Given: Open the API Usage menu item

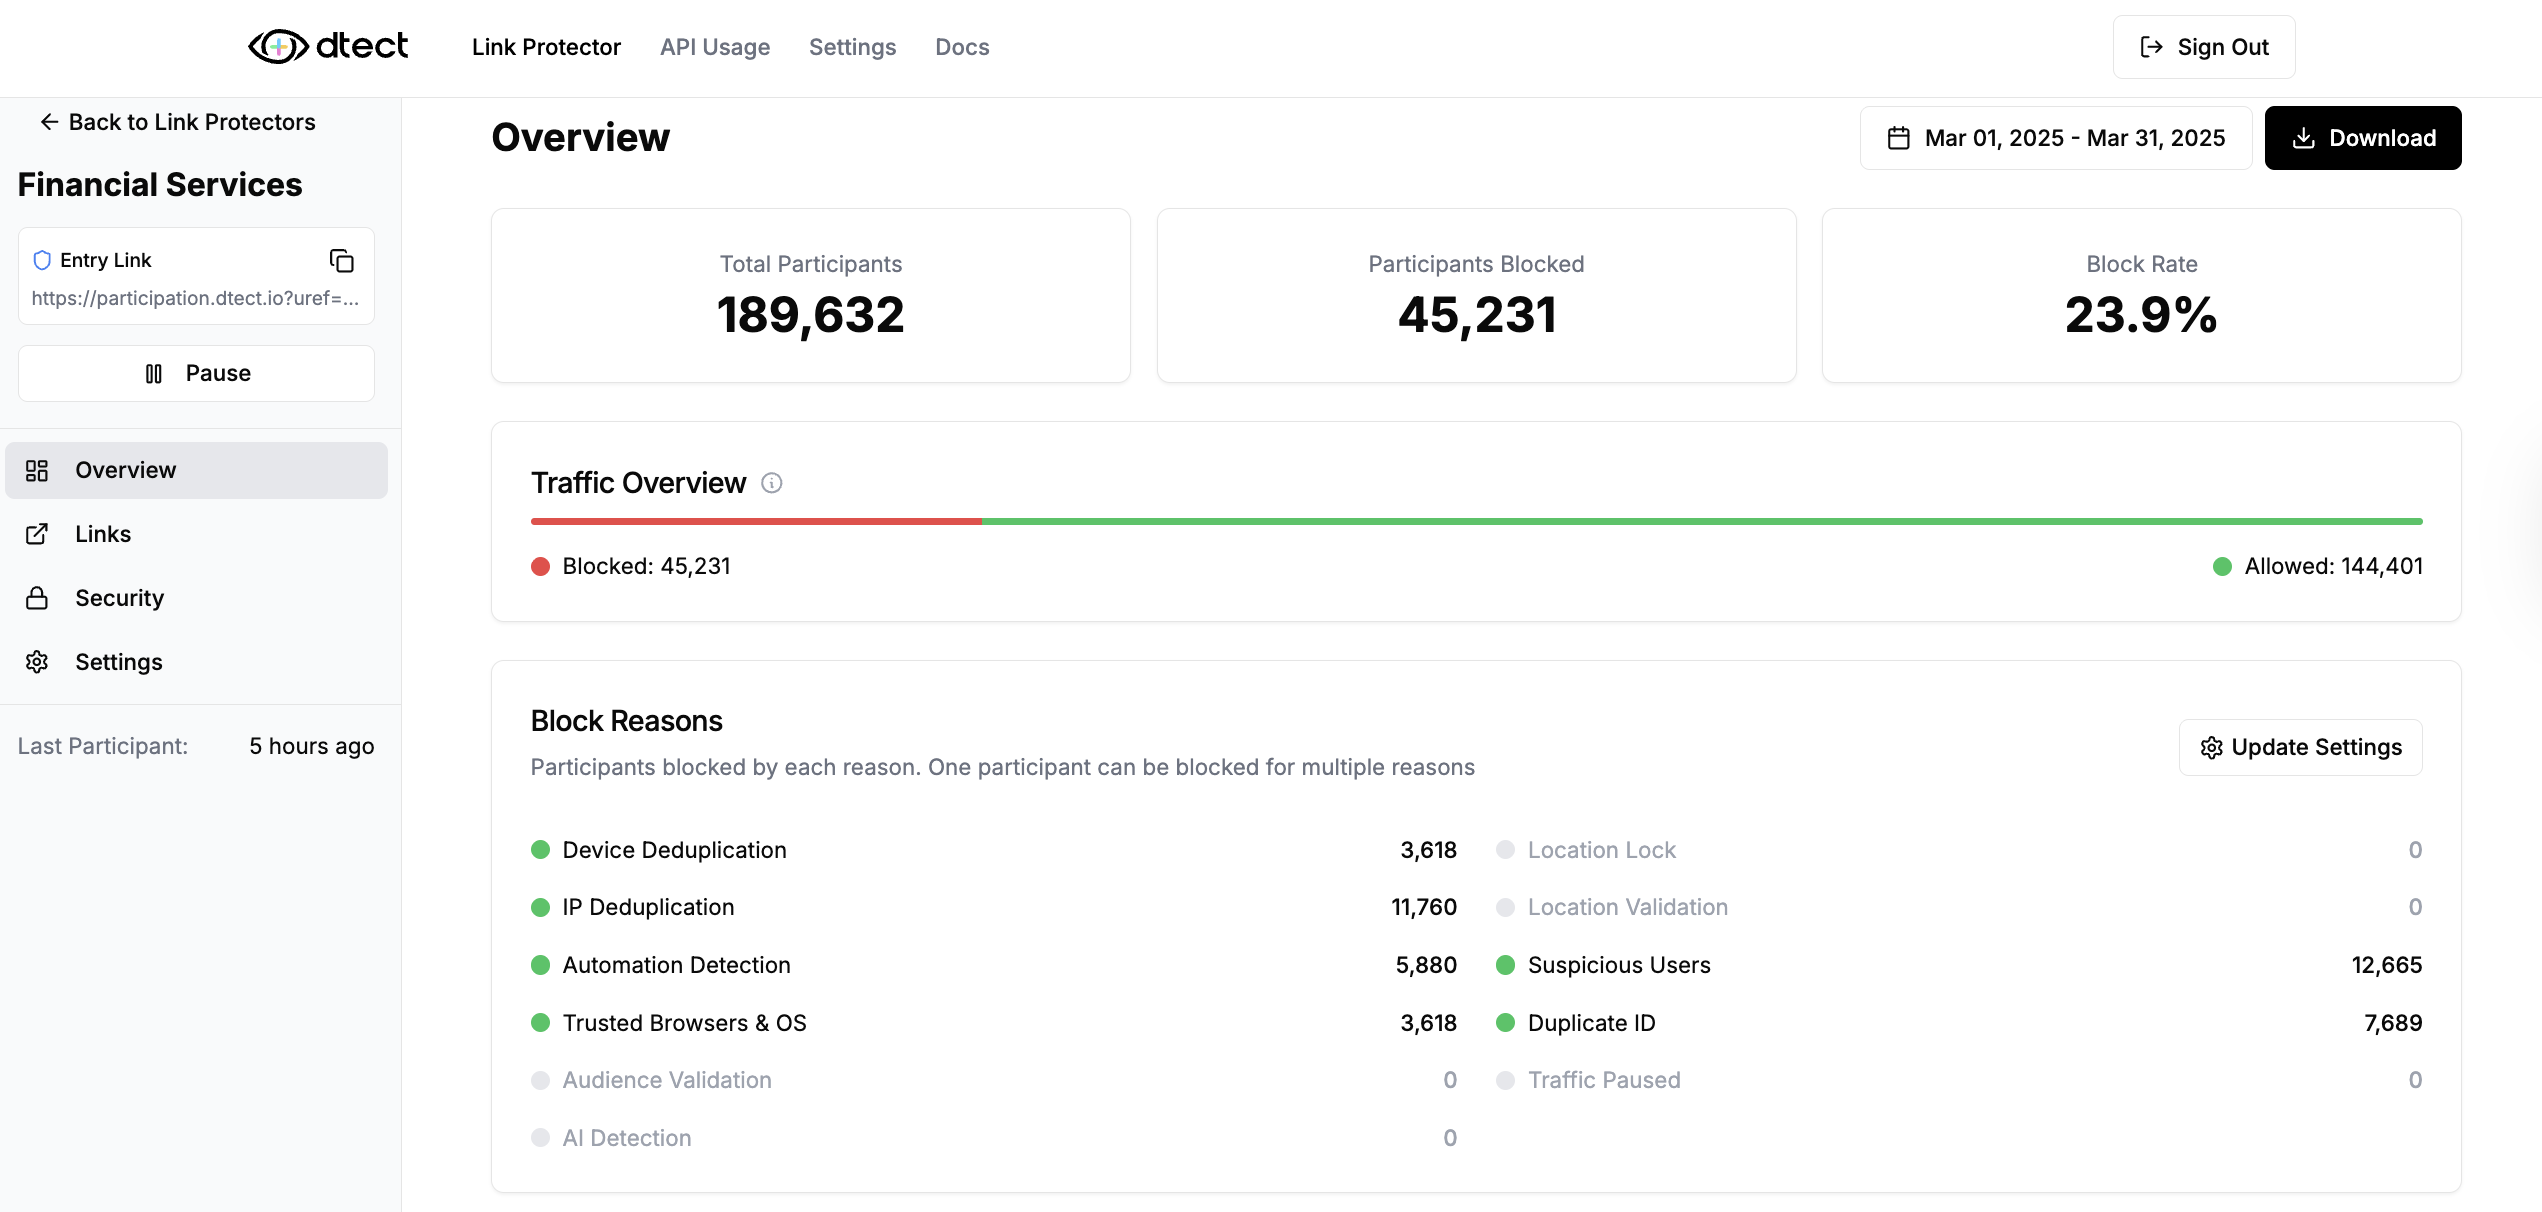Looking at the screenshot, I should pyautogui.click(x=714, y=46).
